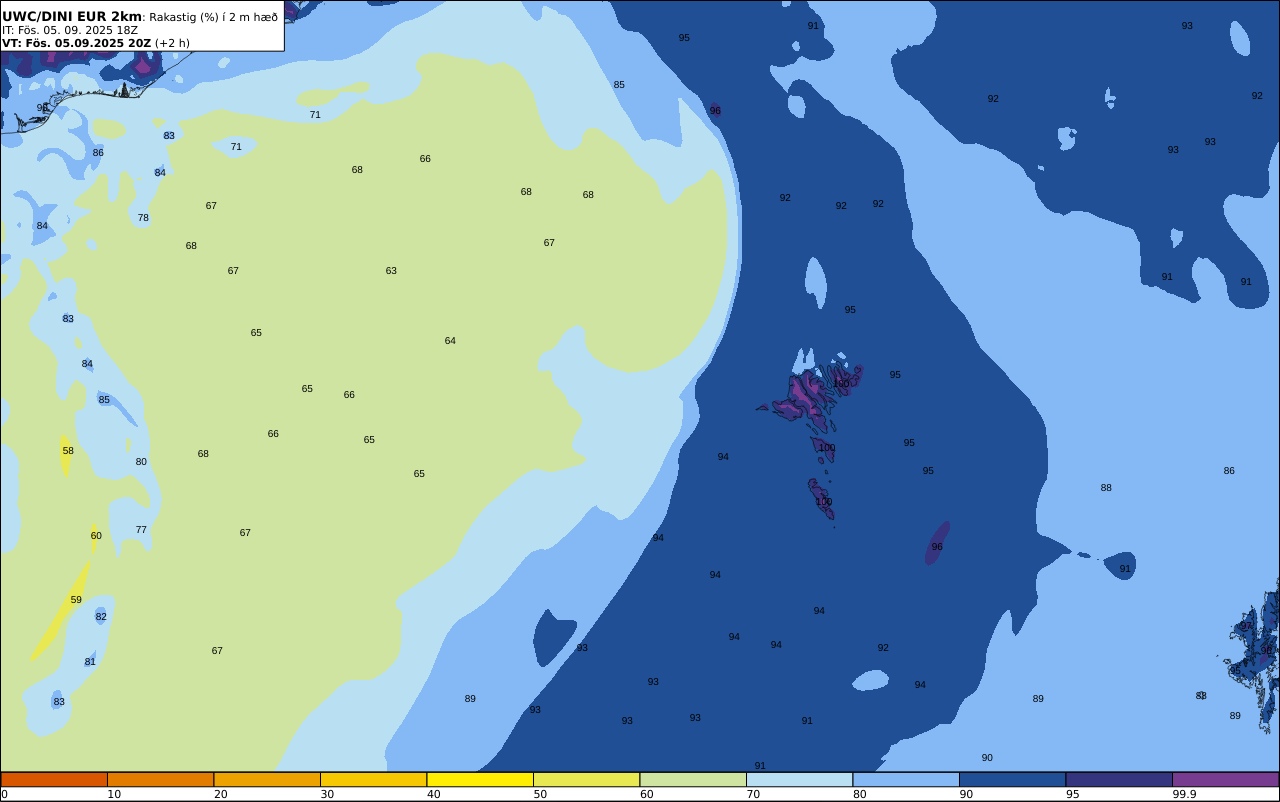Pick the 95–99.9 dark purple legend swatch

(x=1119, y=779)
